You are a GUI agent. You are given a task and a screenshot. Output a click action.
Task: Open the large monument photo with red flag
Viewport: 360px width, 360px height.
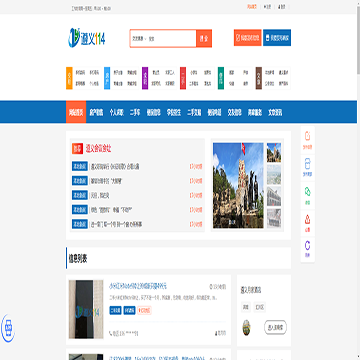pyautogui.click(x=238, y=185)
